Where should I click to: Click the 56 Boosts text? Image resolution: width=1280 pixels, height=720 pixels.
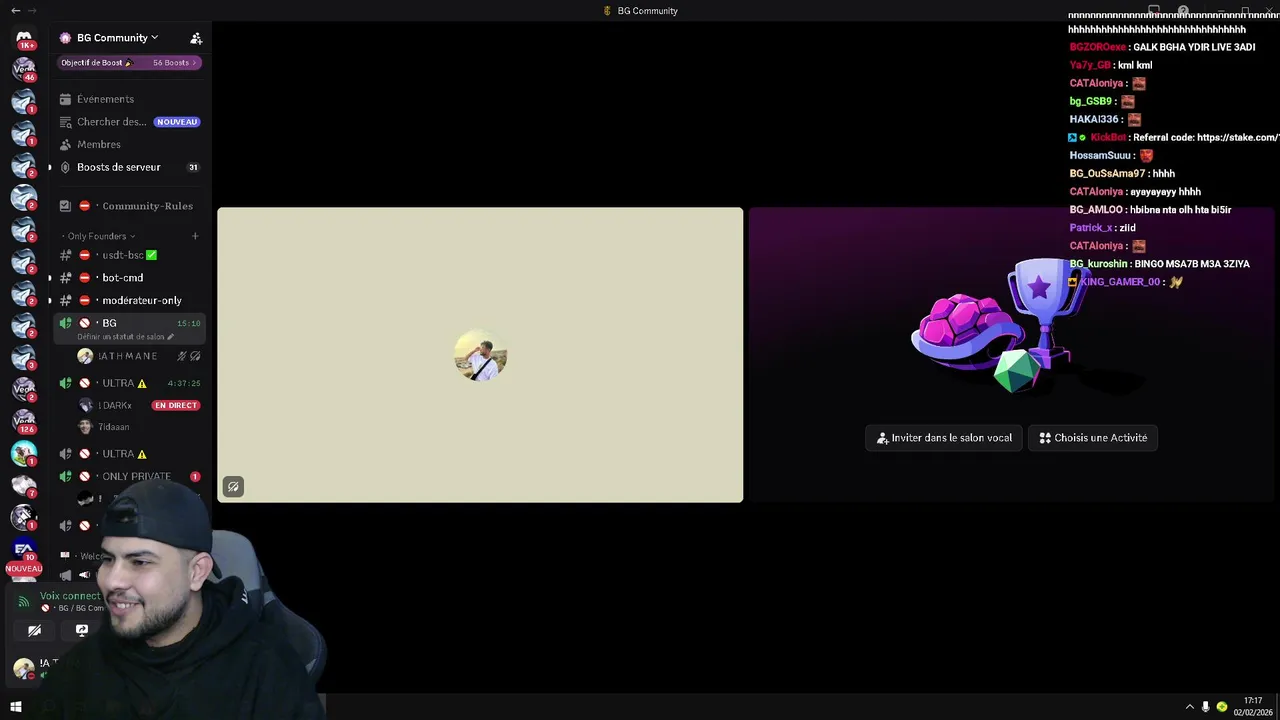(171, 63)
